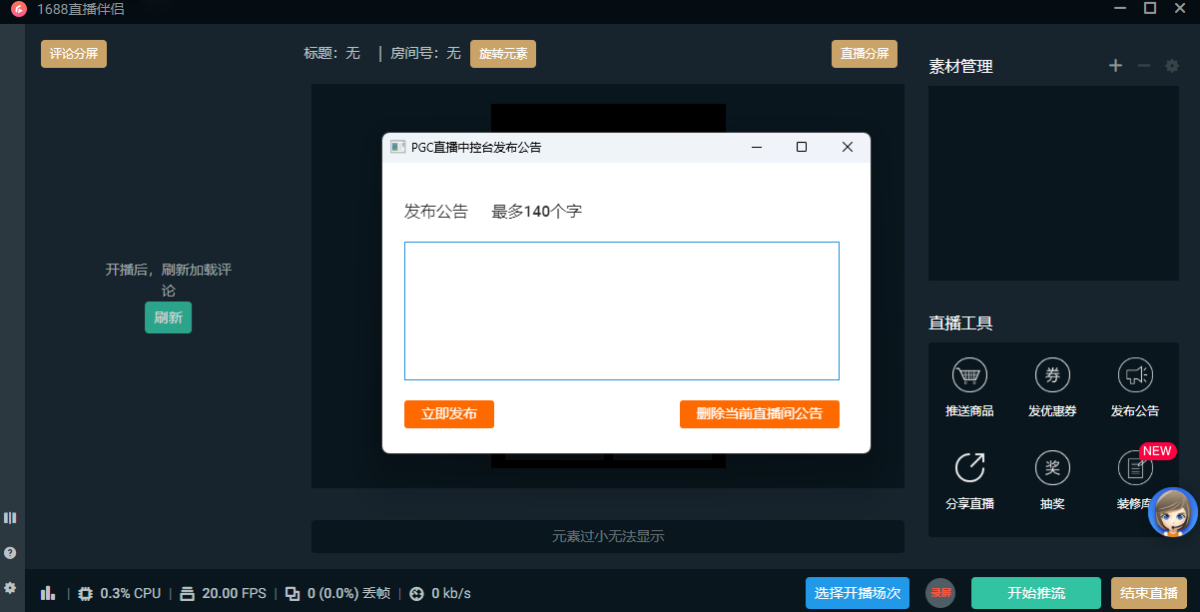Toggle the red 录屏 recording button
Screen dimensions: 1200x612
pos(940,592)
